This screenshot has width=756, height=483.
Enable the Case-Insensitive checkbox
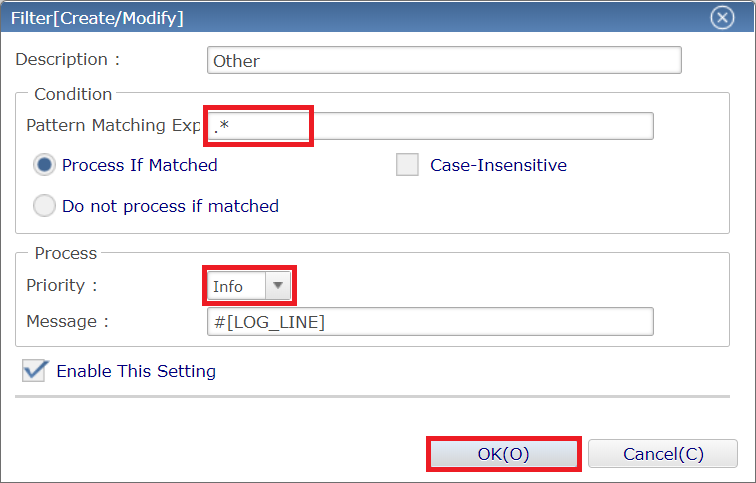pyautogui.click(x=407, y=165)
